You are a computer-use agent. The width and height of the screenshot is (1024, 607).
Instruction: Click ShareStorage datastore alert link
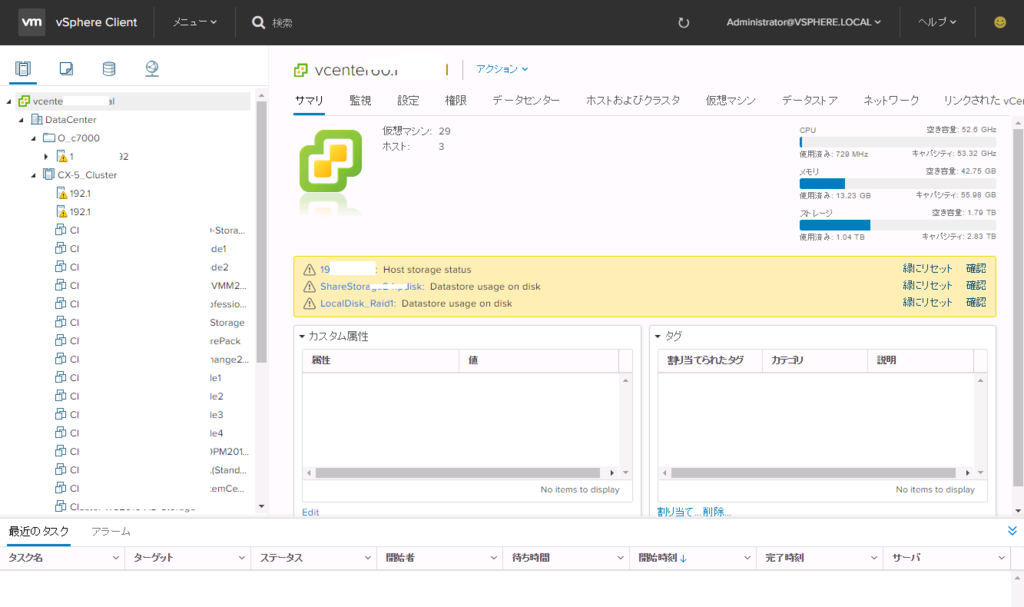372,286
